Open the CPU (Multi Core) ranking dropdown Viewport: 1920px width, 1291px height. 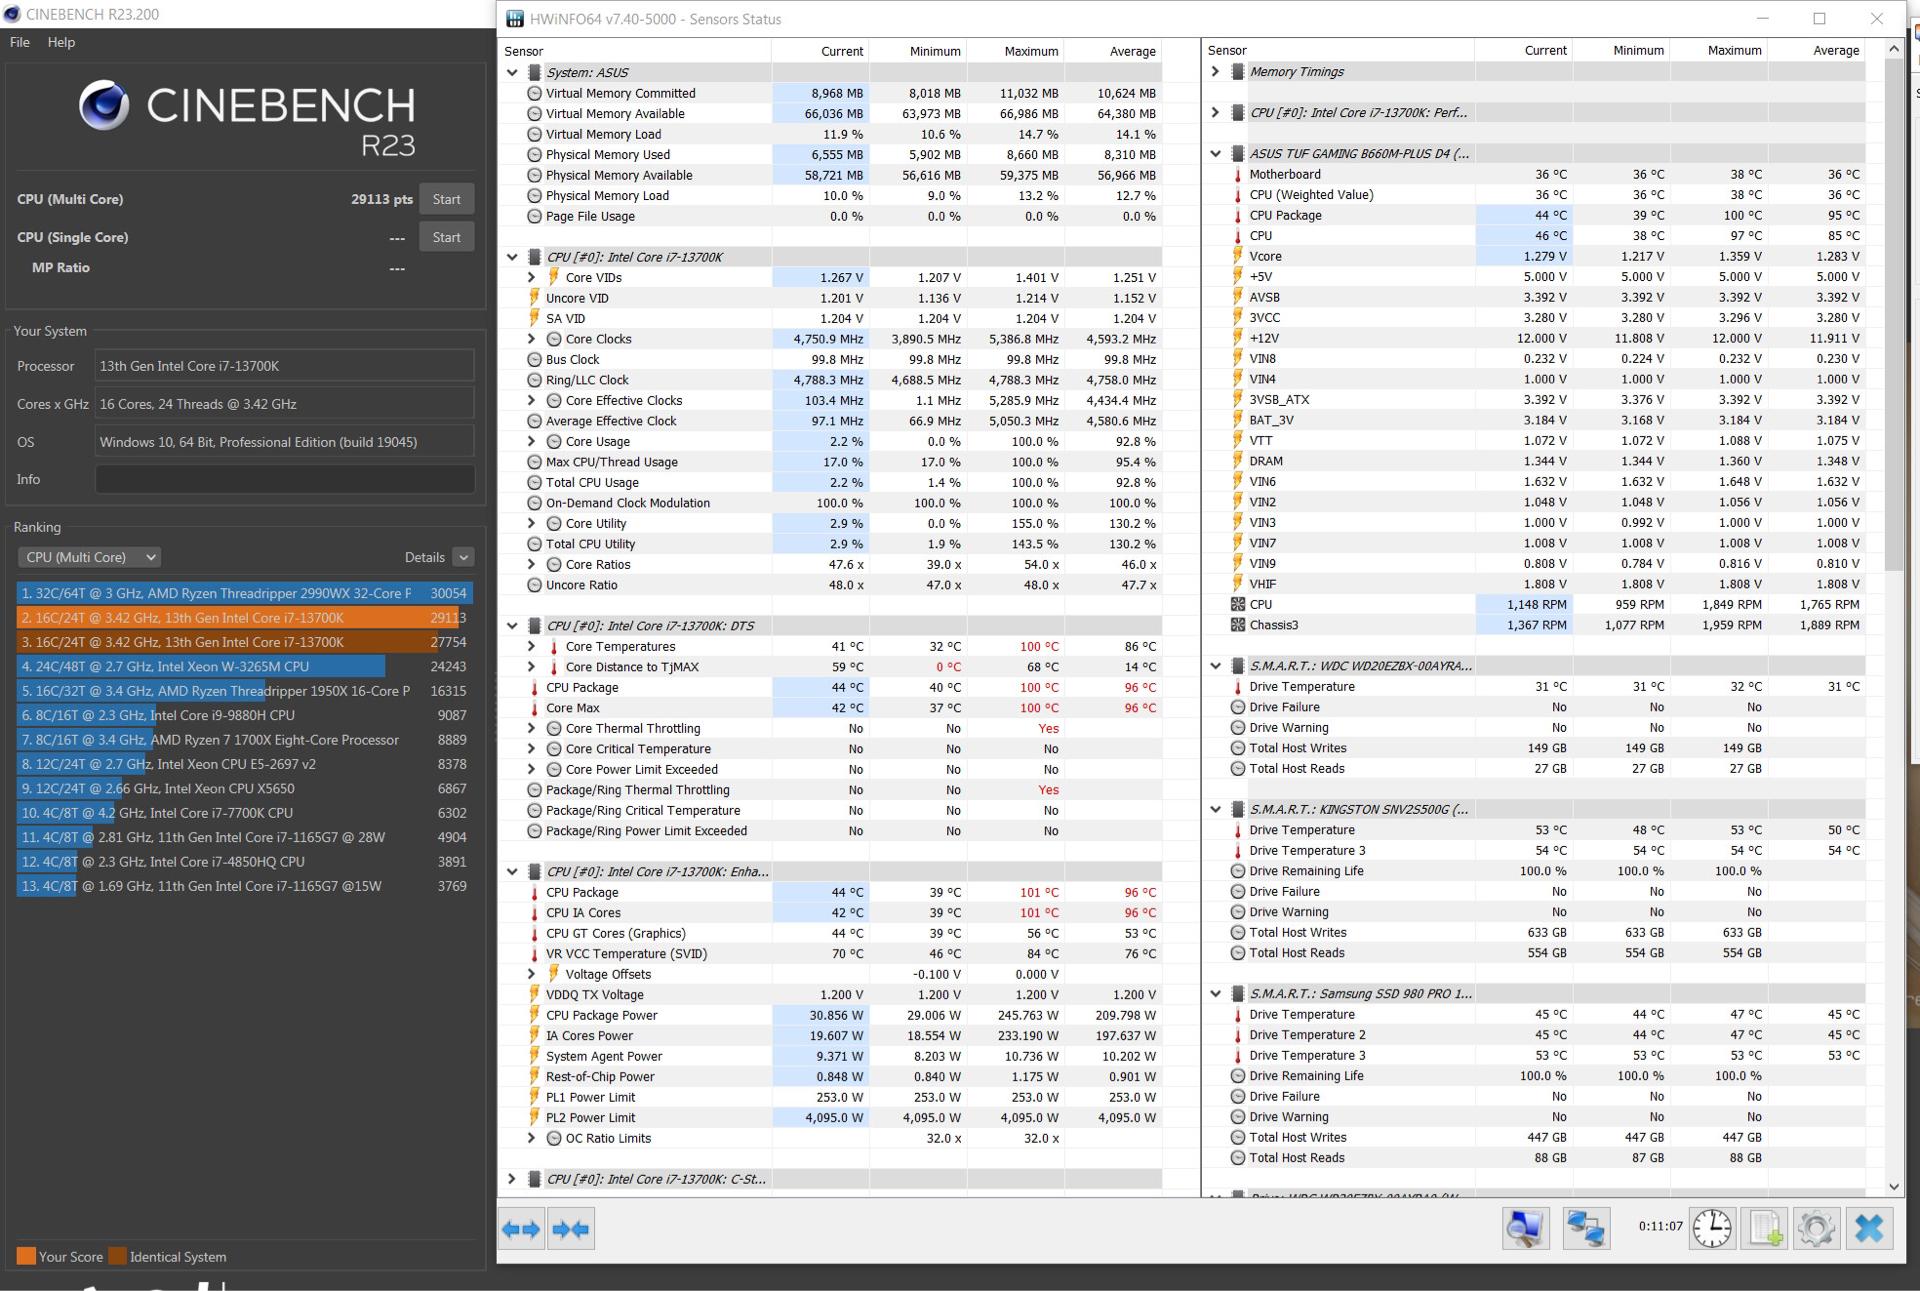pos(89,557)
